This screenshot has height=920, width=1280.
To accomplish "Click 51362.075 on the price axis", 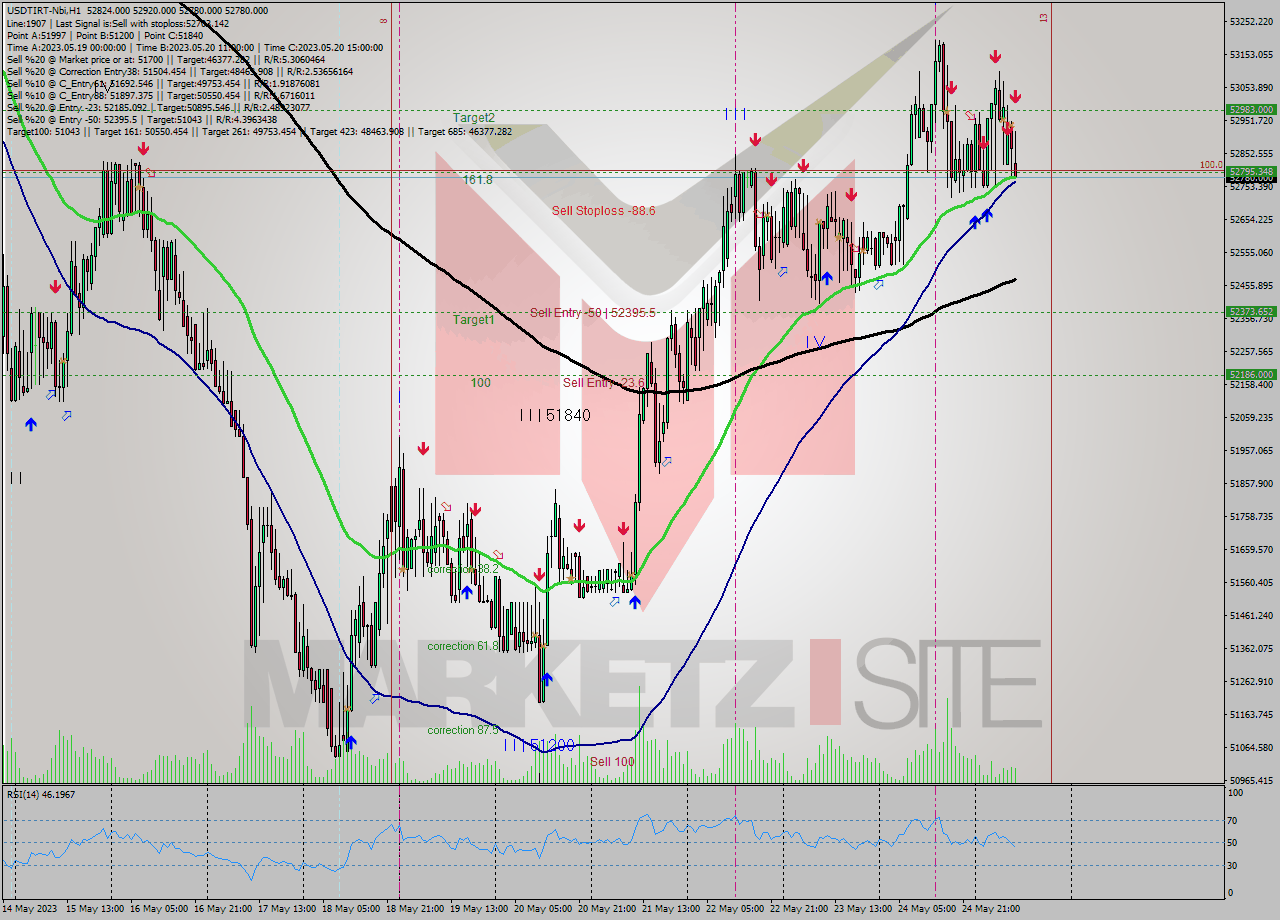I will [1251, 648].
